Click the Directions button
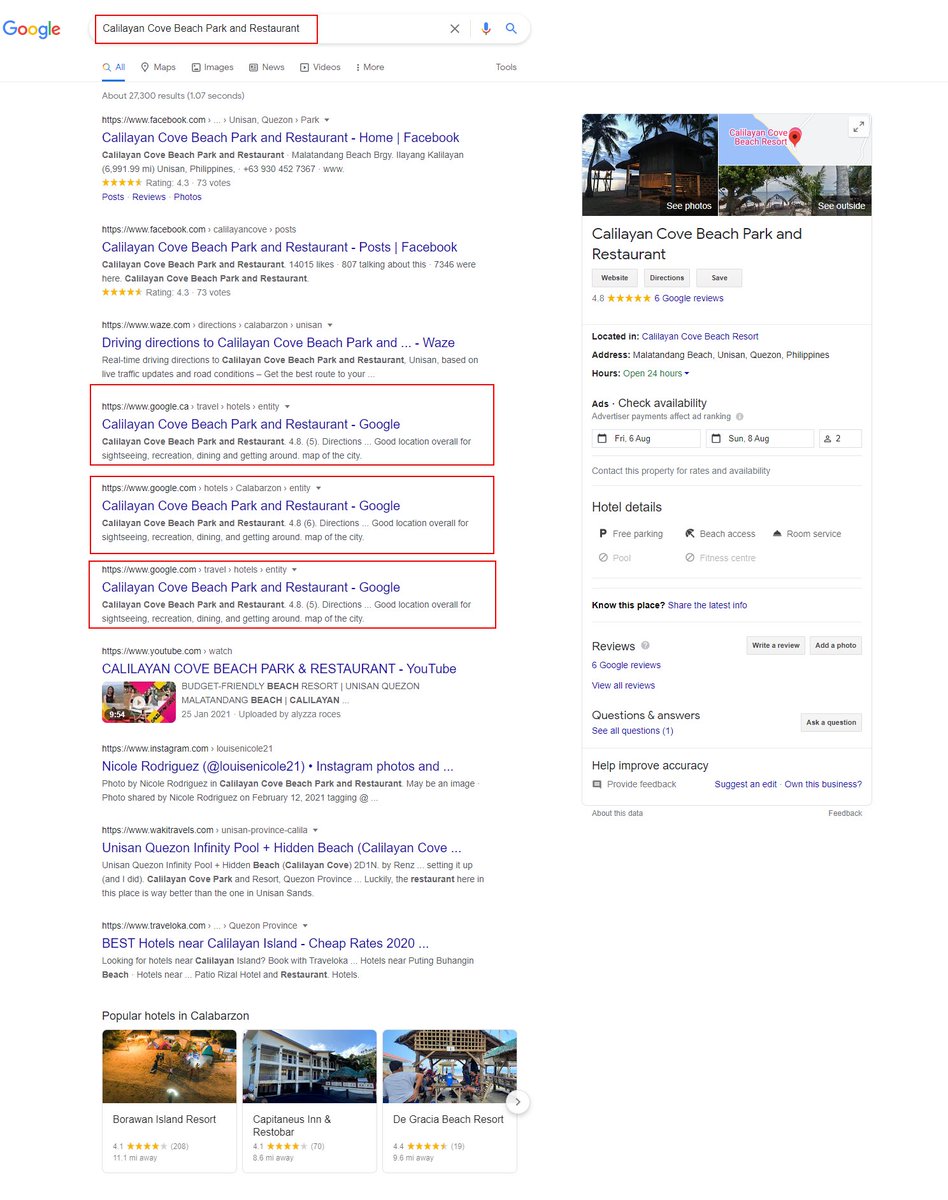This screenshot has width=948, height=1200. (667, 278)
